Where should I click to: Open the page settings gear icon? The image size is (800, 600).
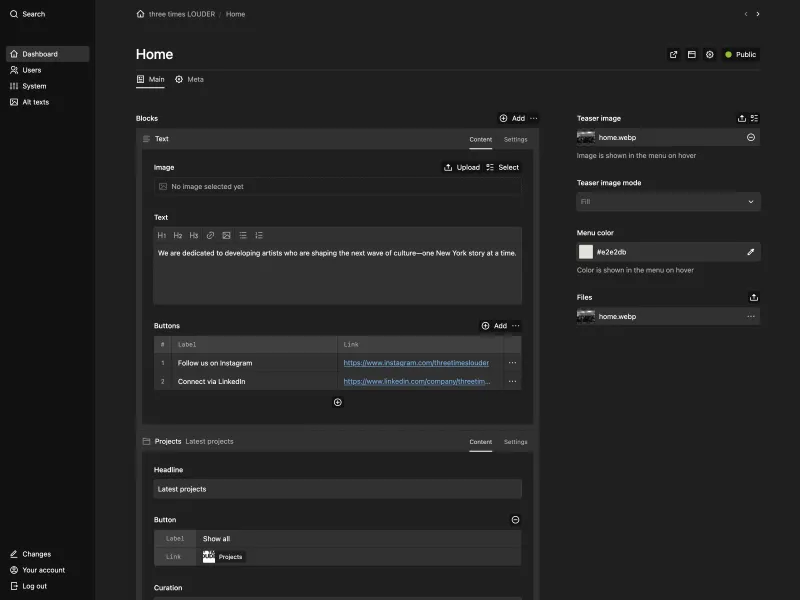click(710, 54)
